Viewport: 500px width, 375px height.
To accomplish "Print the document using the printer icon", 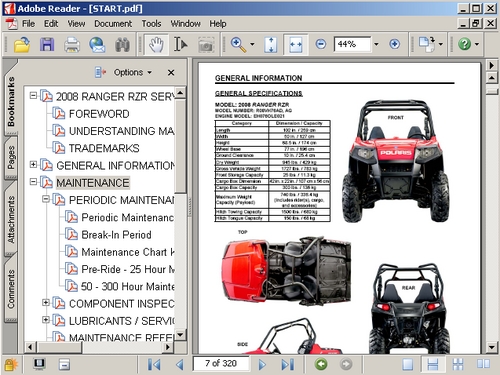I will click(72, 45).
